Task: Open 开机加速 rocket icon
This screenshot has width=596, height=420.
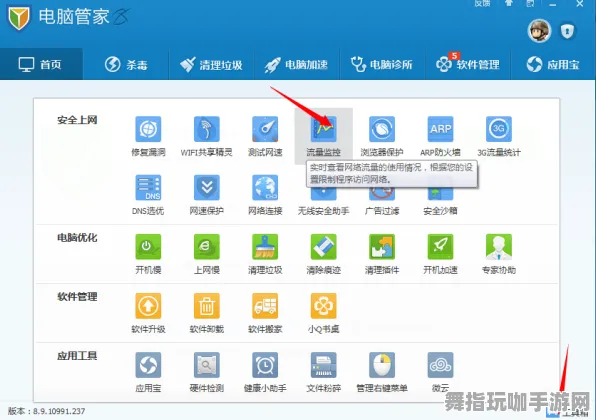Action: click(x=440, y=247)
